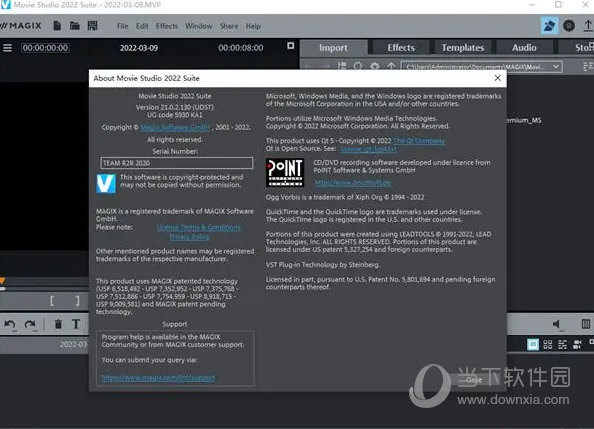Open the Share menu
This screenshot has height=429, width=594.
[x=229, y=26]
